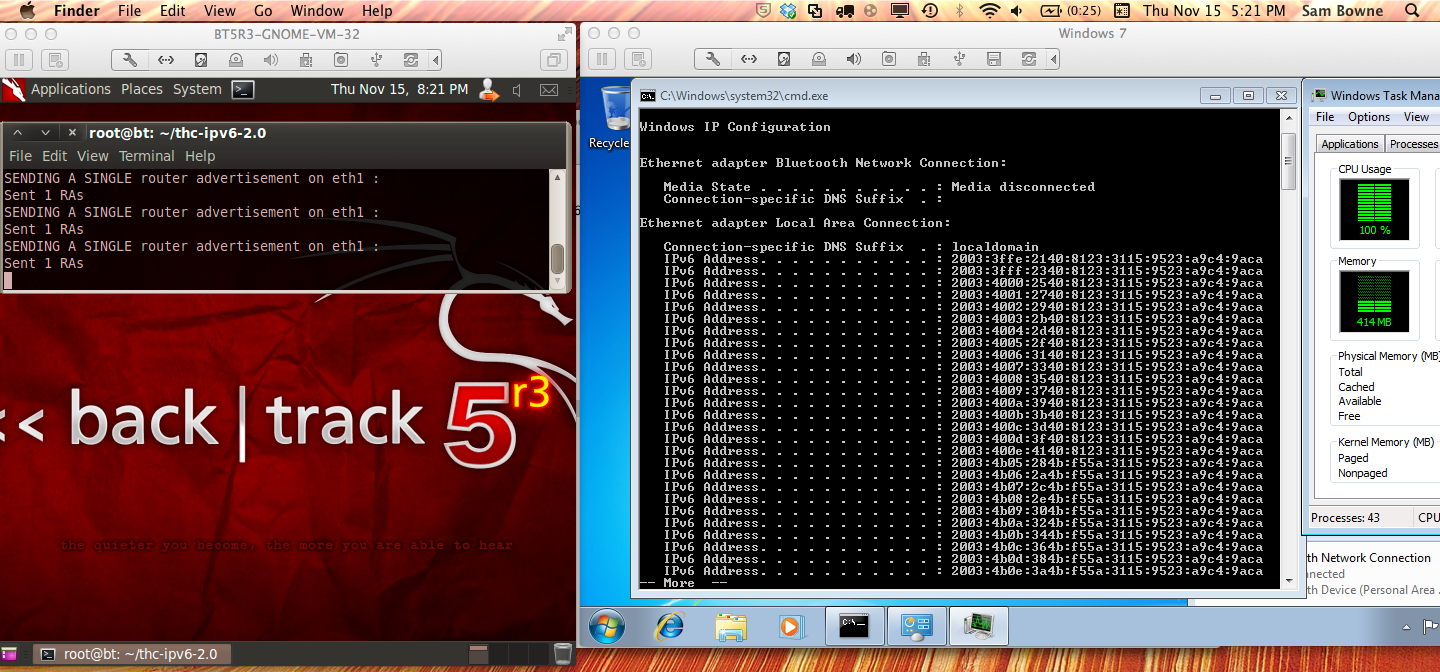The image size is (1440, 672).
Task: Open Windows Start menu
Action: point(606,626)
